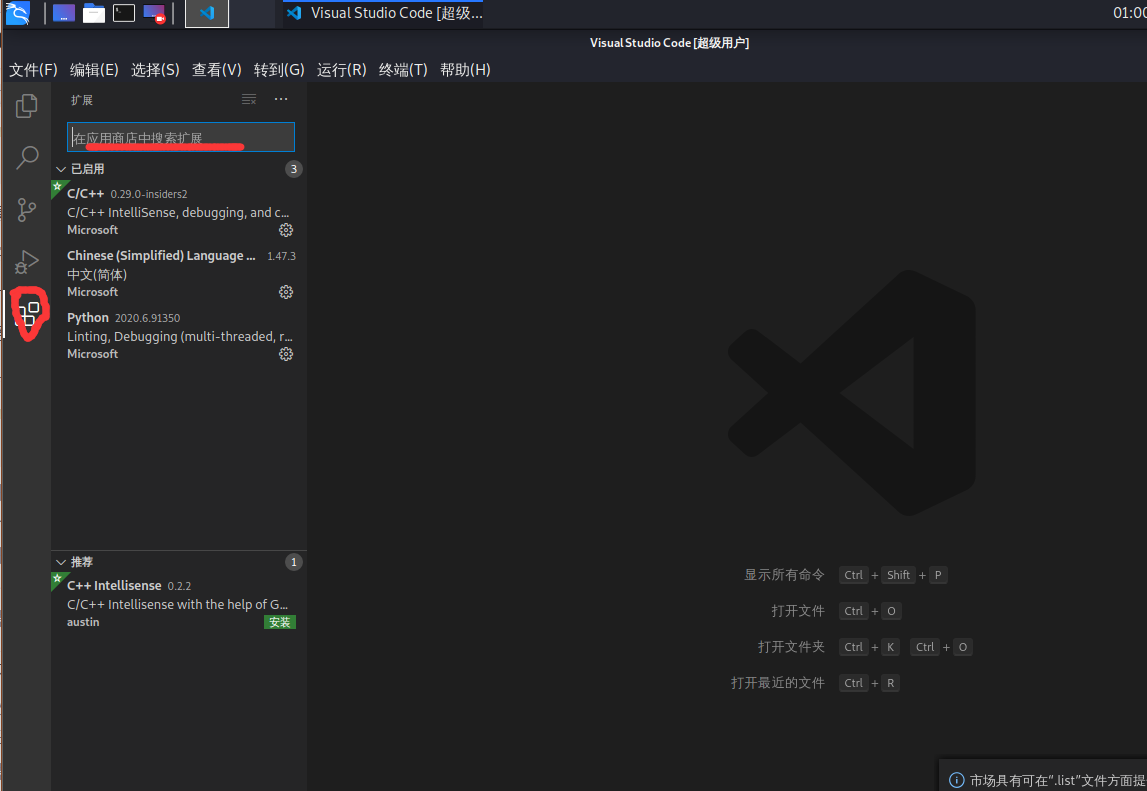Open the Explorer view in activity bar
Screen dimensions: 1147x791
click(26, 106)
